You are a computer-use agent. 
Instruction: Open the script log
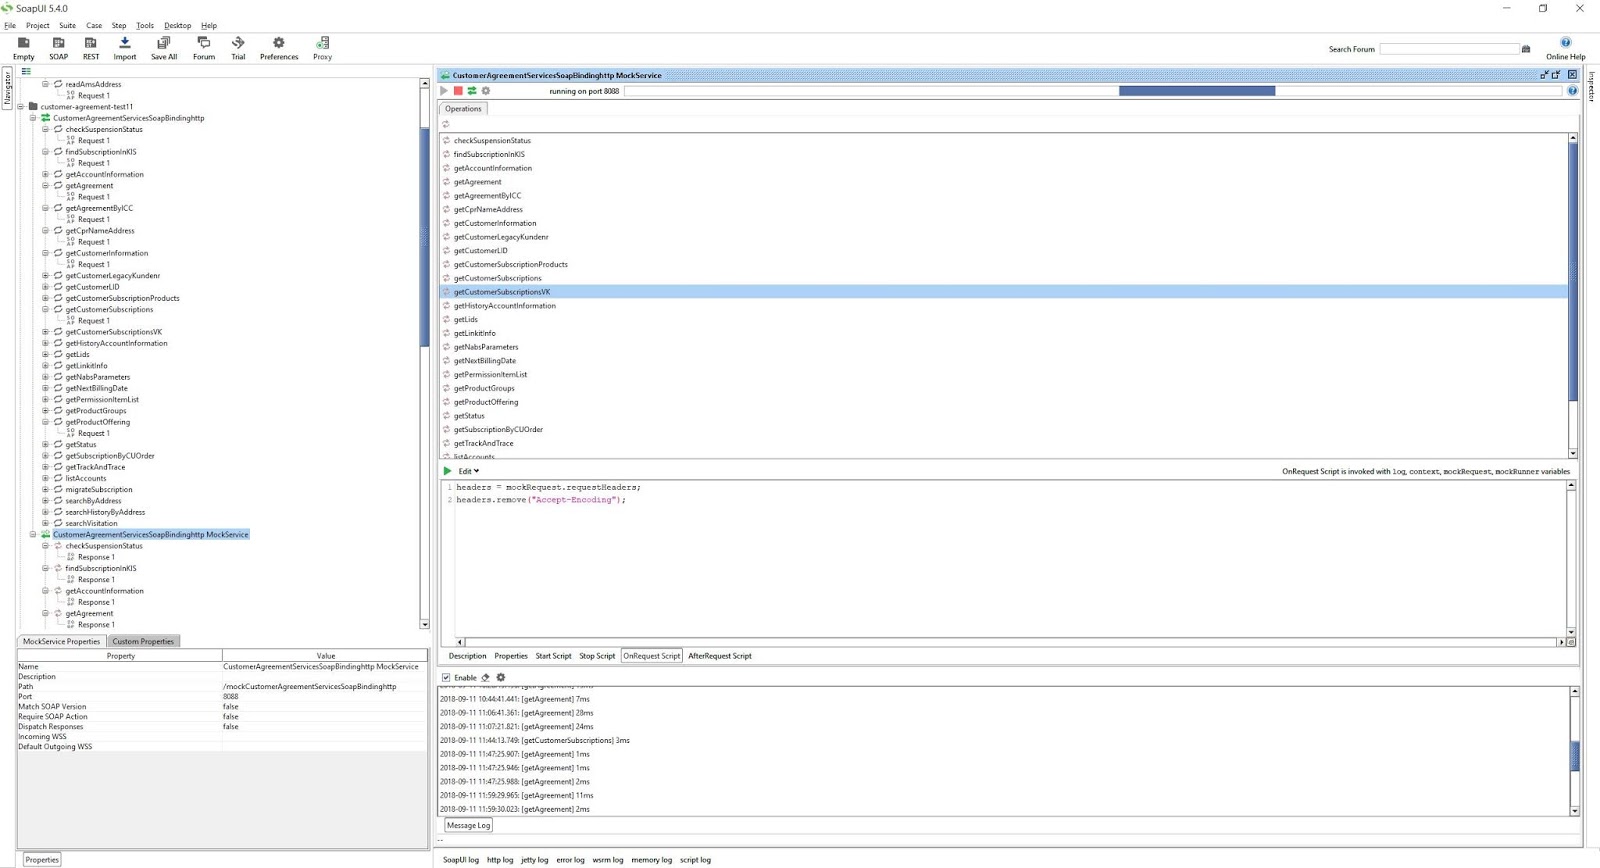point(695,860)
